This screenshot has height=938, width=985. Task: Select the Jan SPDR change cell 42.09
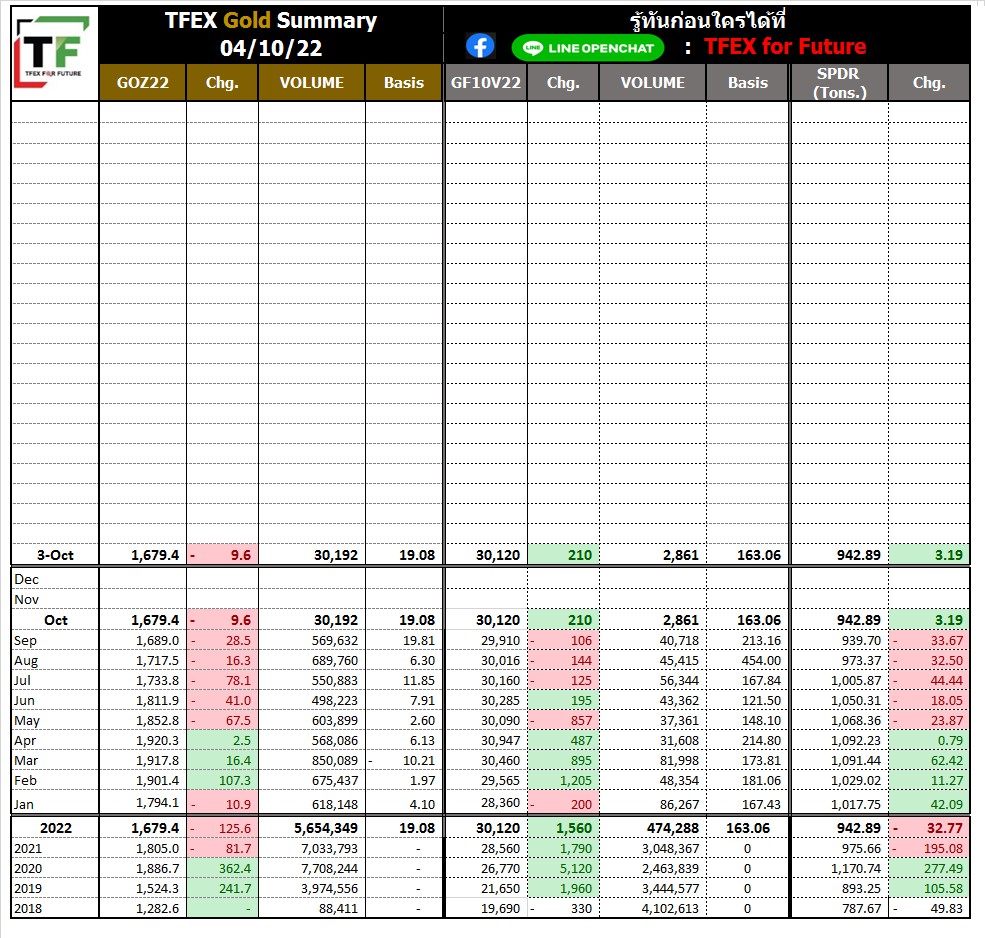[x=928, y=804]
